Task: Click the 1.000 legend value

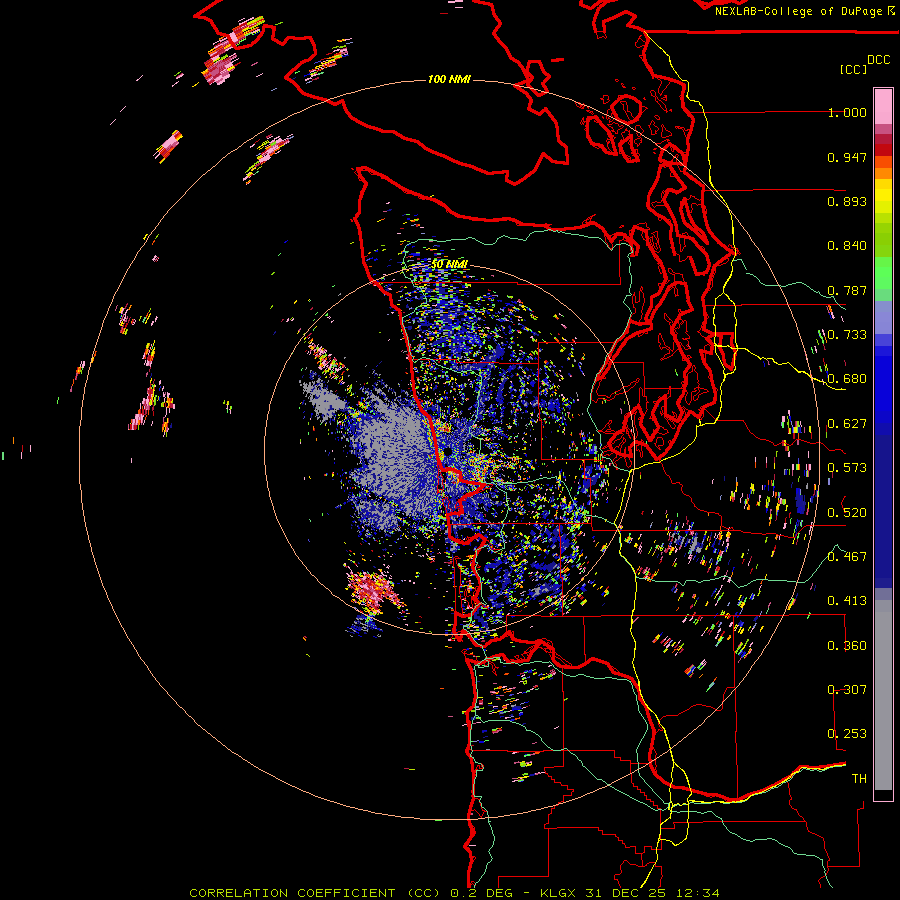Action: click(x=847, y=112)
